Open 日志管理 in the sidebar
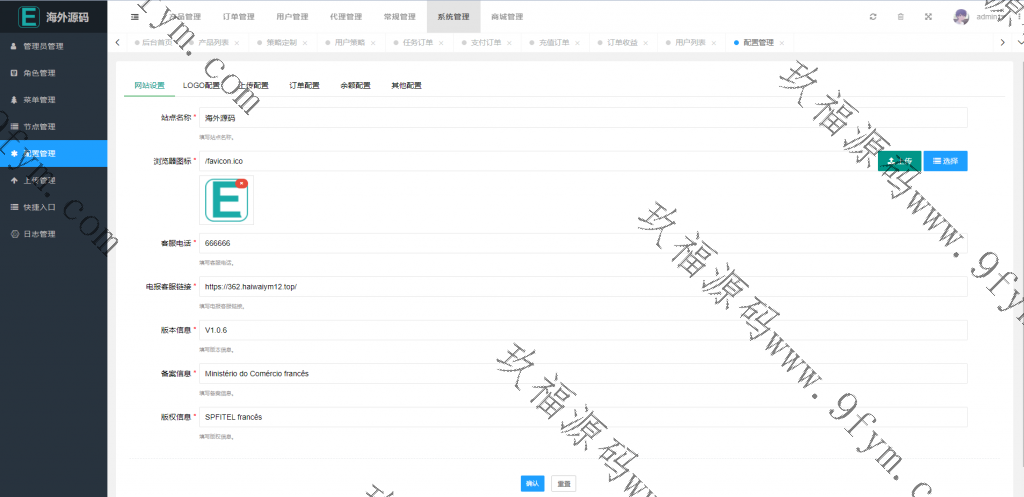The height and width of the screenshot is (497, 1024). pyautogui.click(x=39, y=234)
